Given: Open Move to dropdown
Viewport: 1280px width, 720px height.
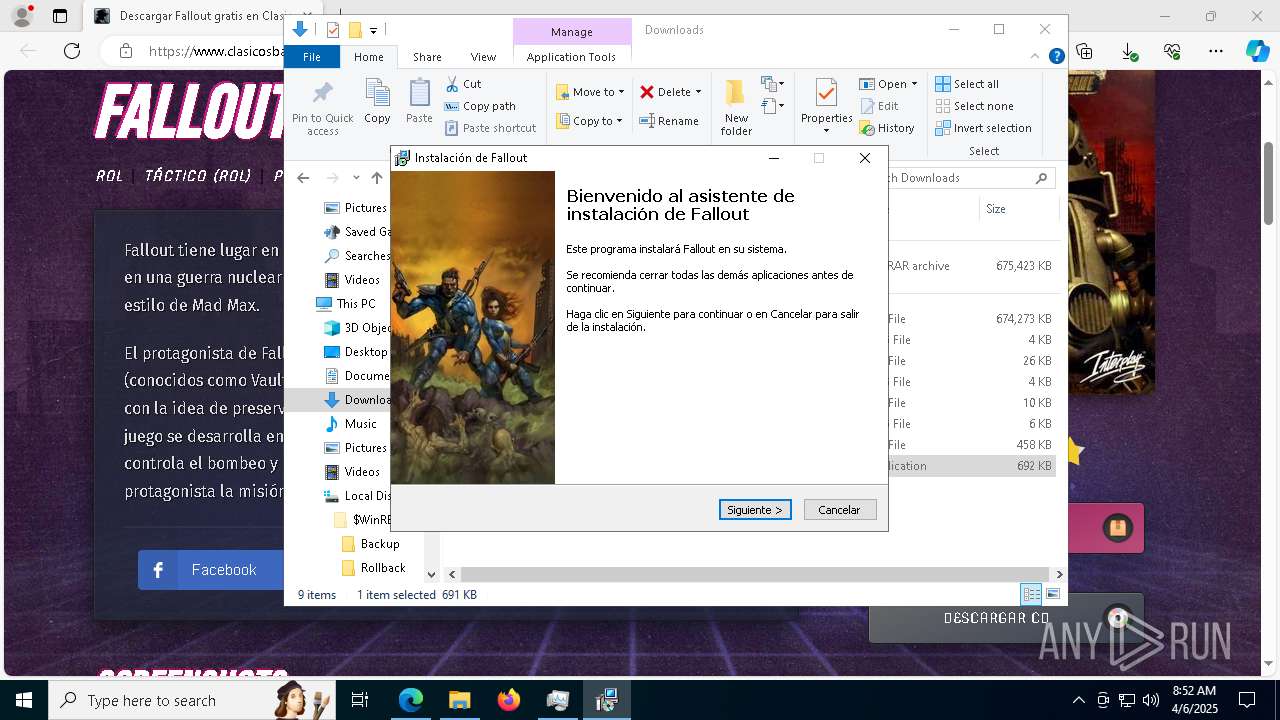Looking at the screenshot, I should click(590, 92).
